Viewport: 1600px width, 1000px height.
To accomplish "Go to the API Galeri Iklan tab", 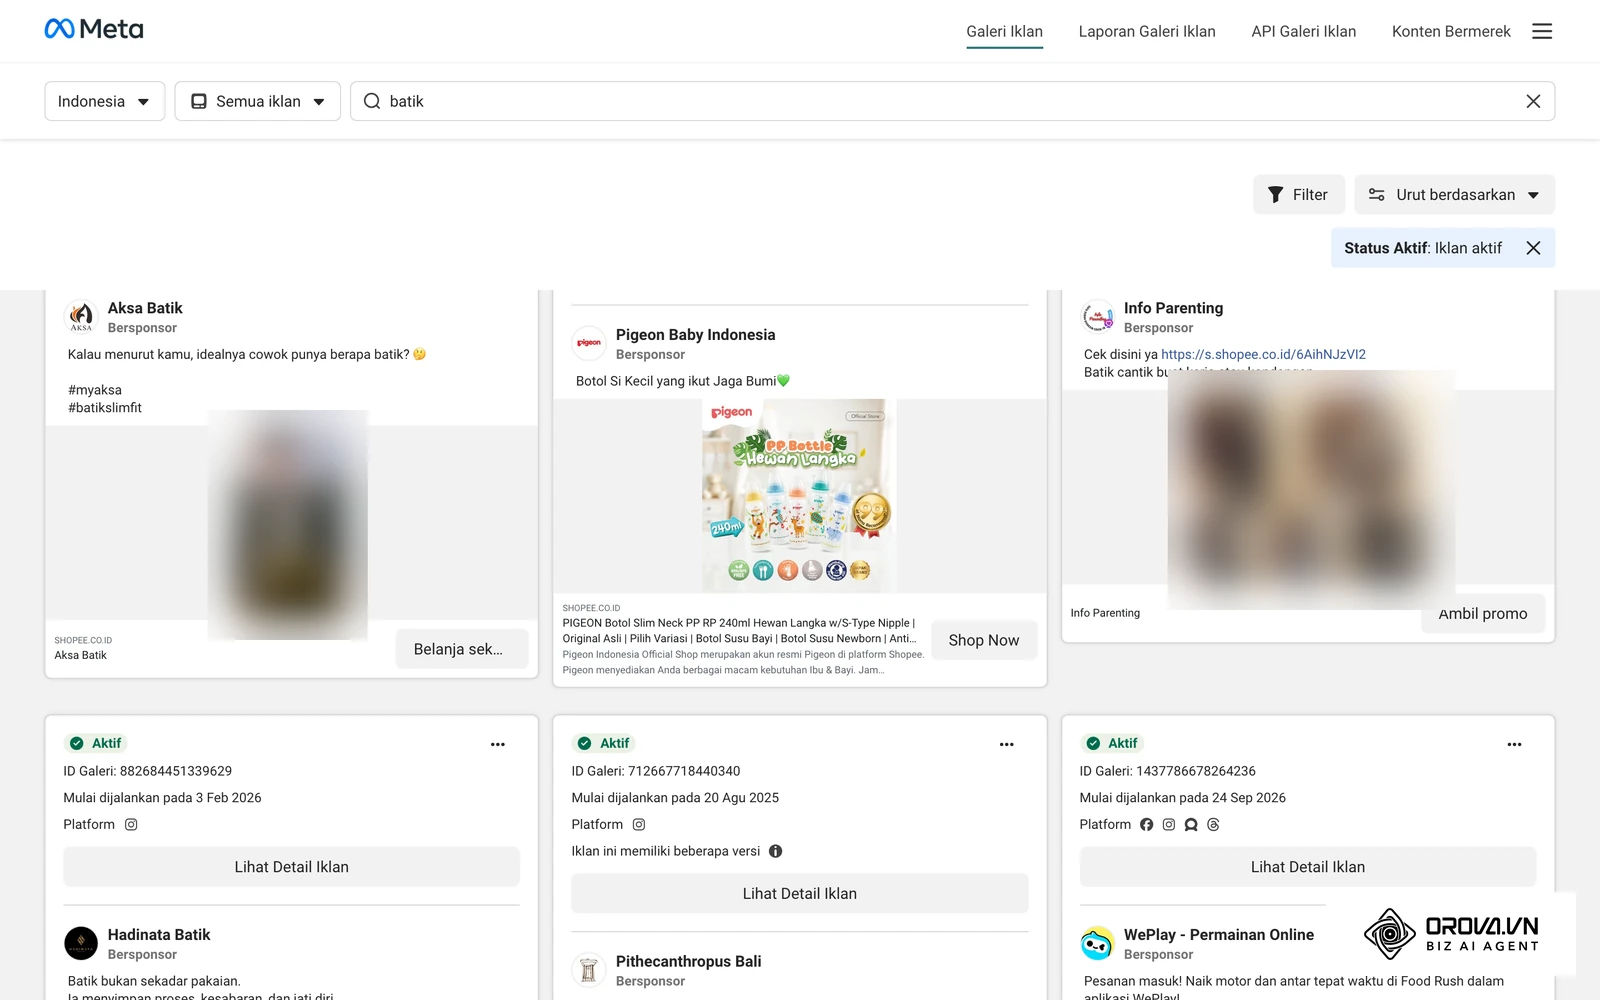I will [x=1303, y=31].
